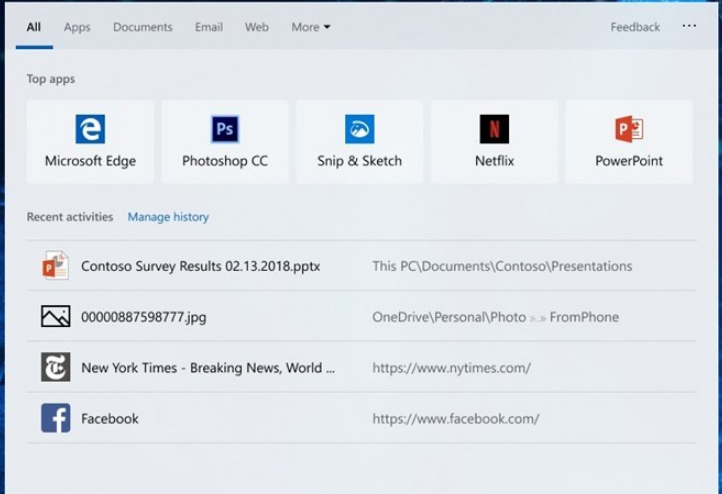
Task: Open Contoso Survey Results 02.13.2018.pptx
Action: (200, 266)
